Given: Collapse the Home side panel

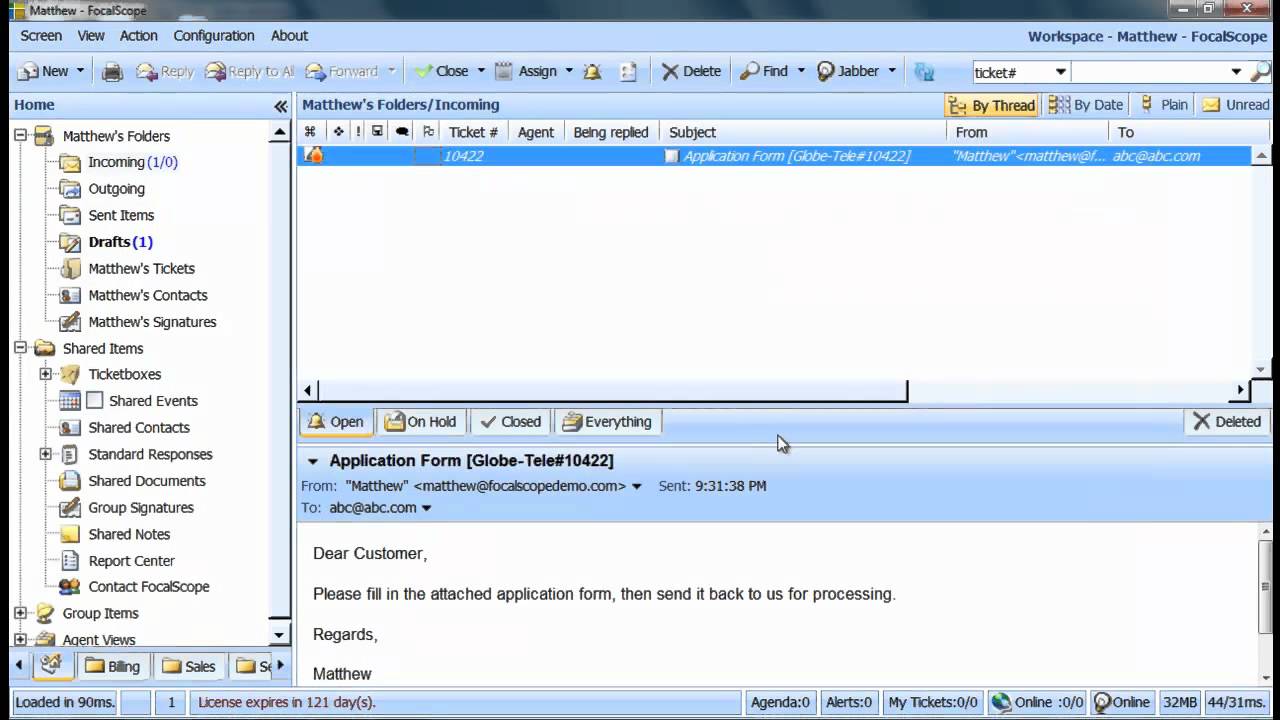Looking at the screenshot, I should [281, 105].
